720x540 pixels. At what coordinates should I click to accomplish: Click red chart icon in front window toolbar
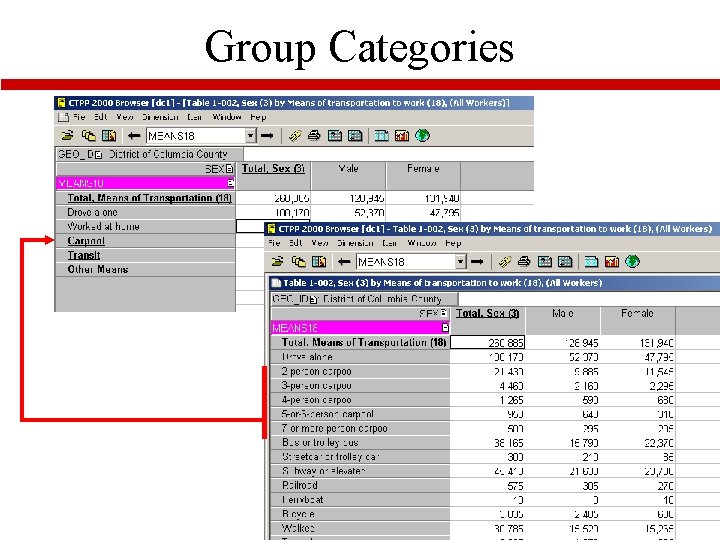[x=612, y=262]
